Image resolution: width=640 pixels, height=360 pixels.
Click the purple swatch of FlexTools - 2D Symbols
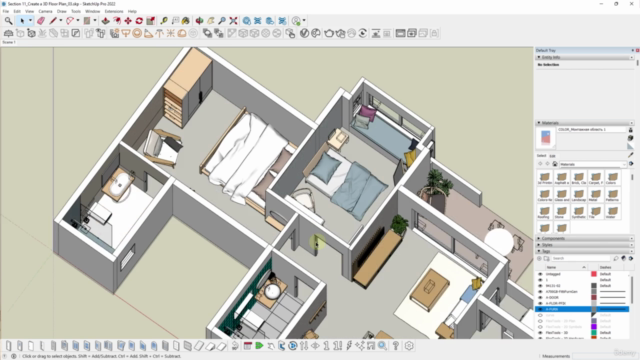tap(594, 327)
